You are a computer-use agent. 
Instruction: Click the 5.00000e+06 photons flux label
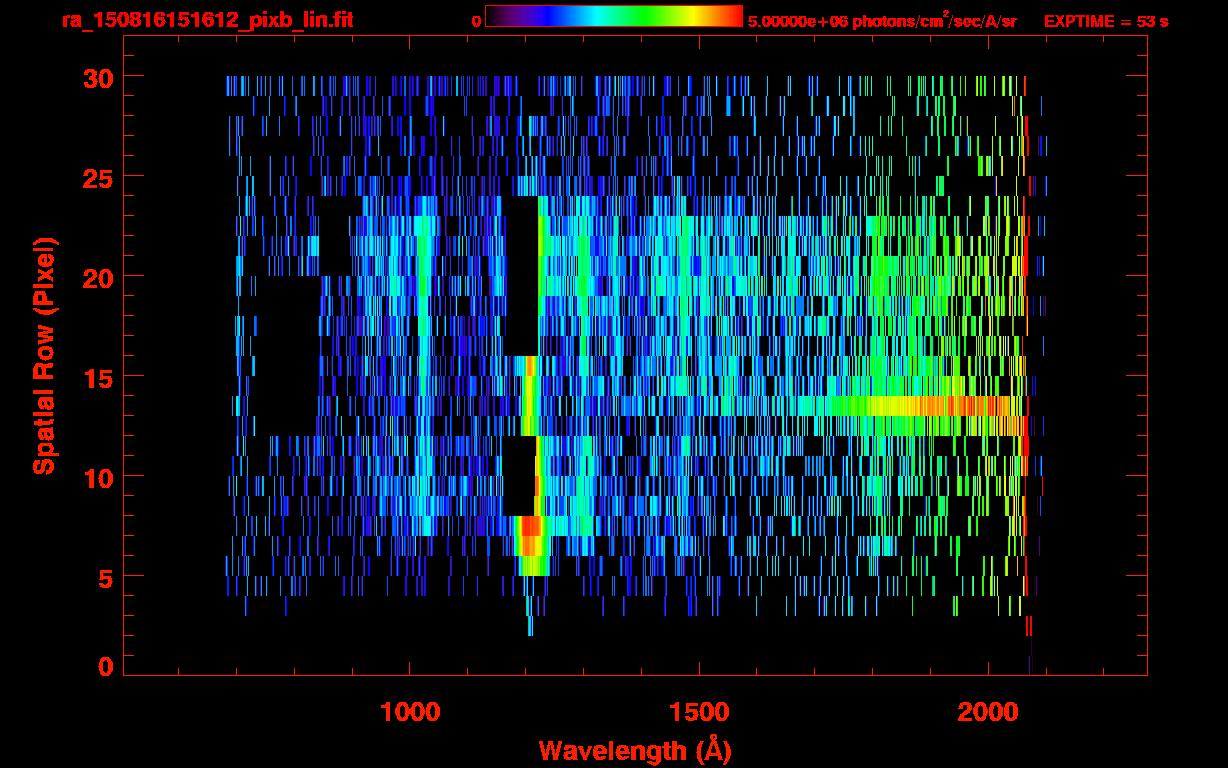[882, 20]
